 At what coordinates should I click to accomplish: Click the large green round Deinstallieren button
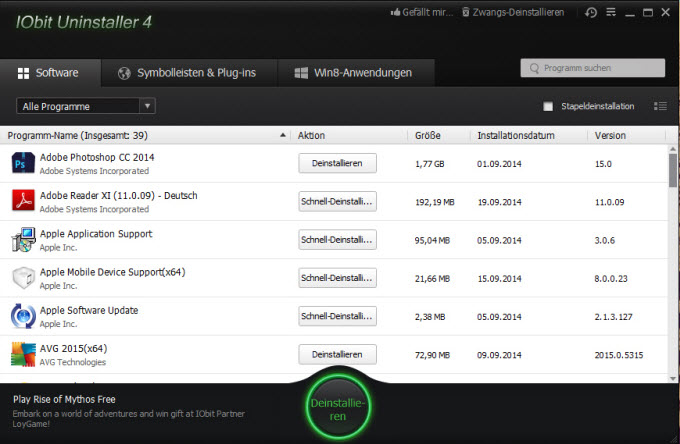click(338, 408)
